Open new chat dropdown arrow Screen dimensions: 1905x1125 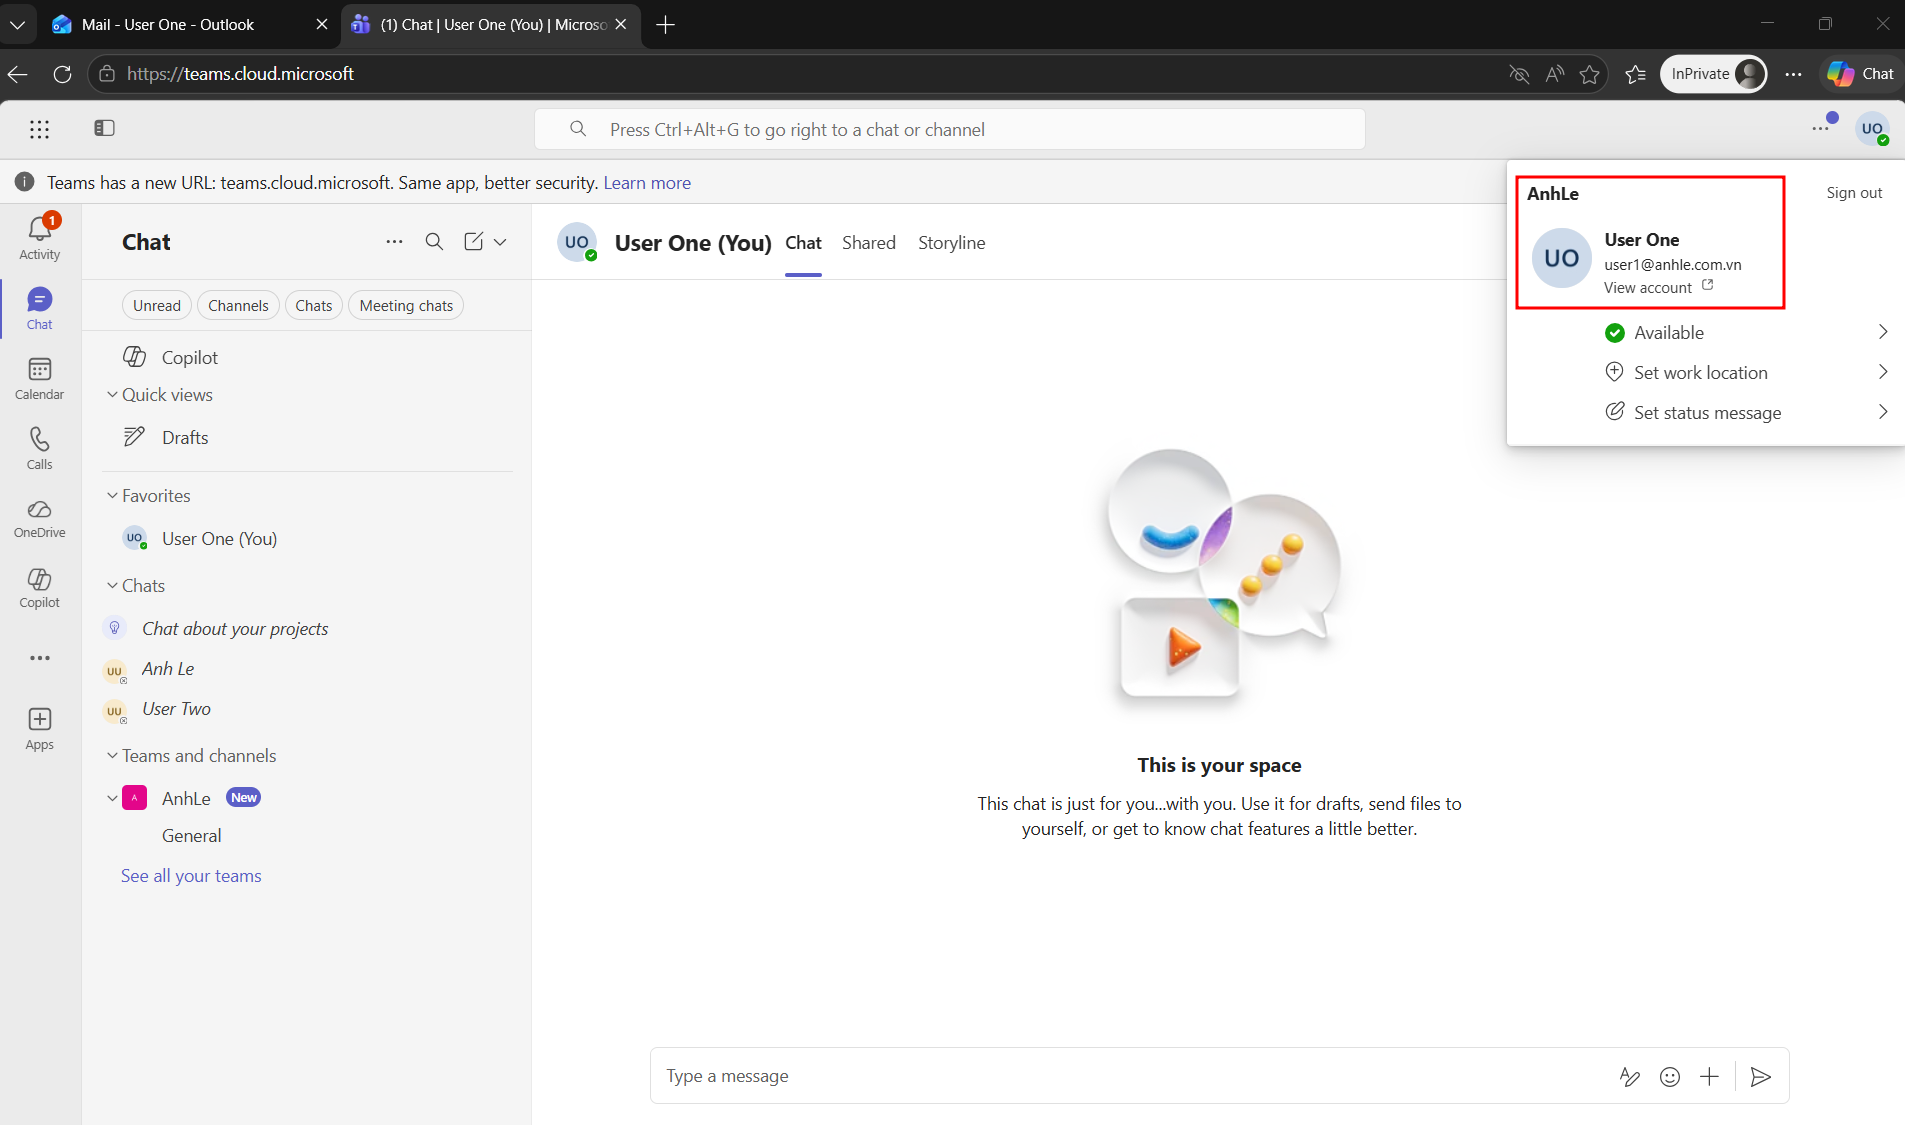(x=500, y=241)
